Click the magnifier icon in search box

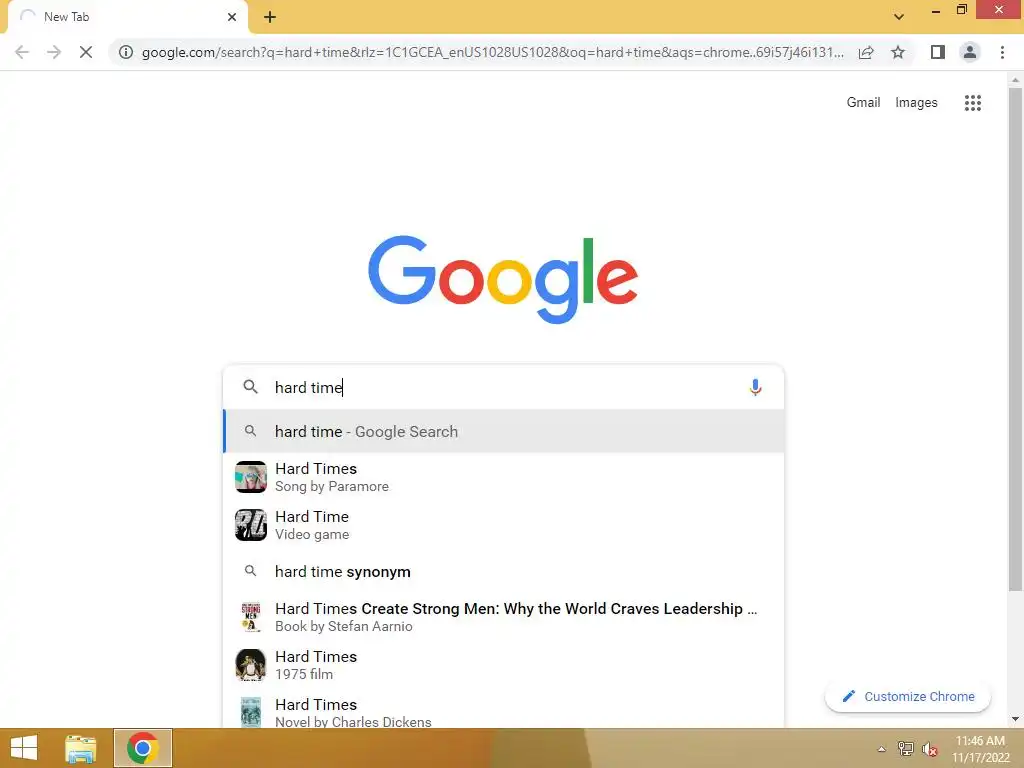[x=250, y=387]
